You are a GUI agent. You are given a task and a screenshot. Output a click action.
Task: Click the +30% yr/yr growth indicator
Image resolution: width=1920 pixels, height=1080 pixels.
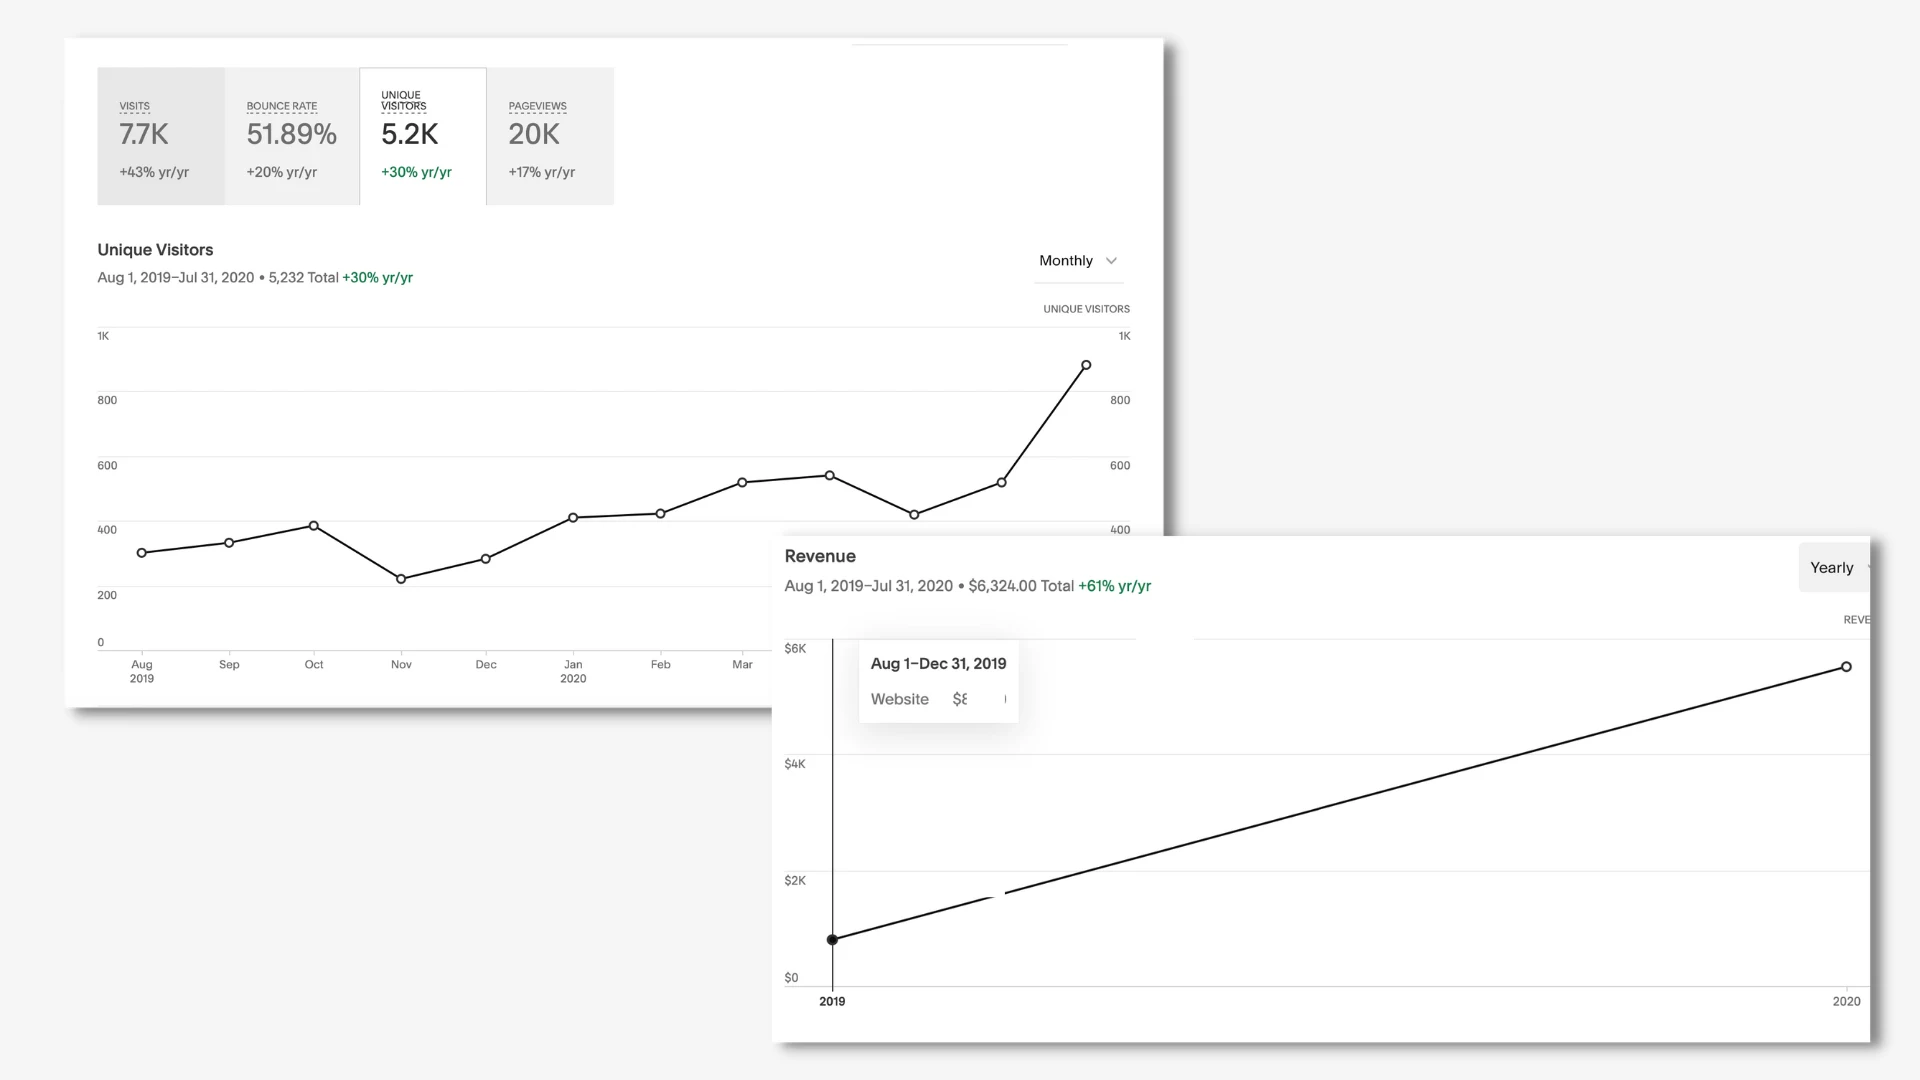pyautogui.click(x=377, y=277)
